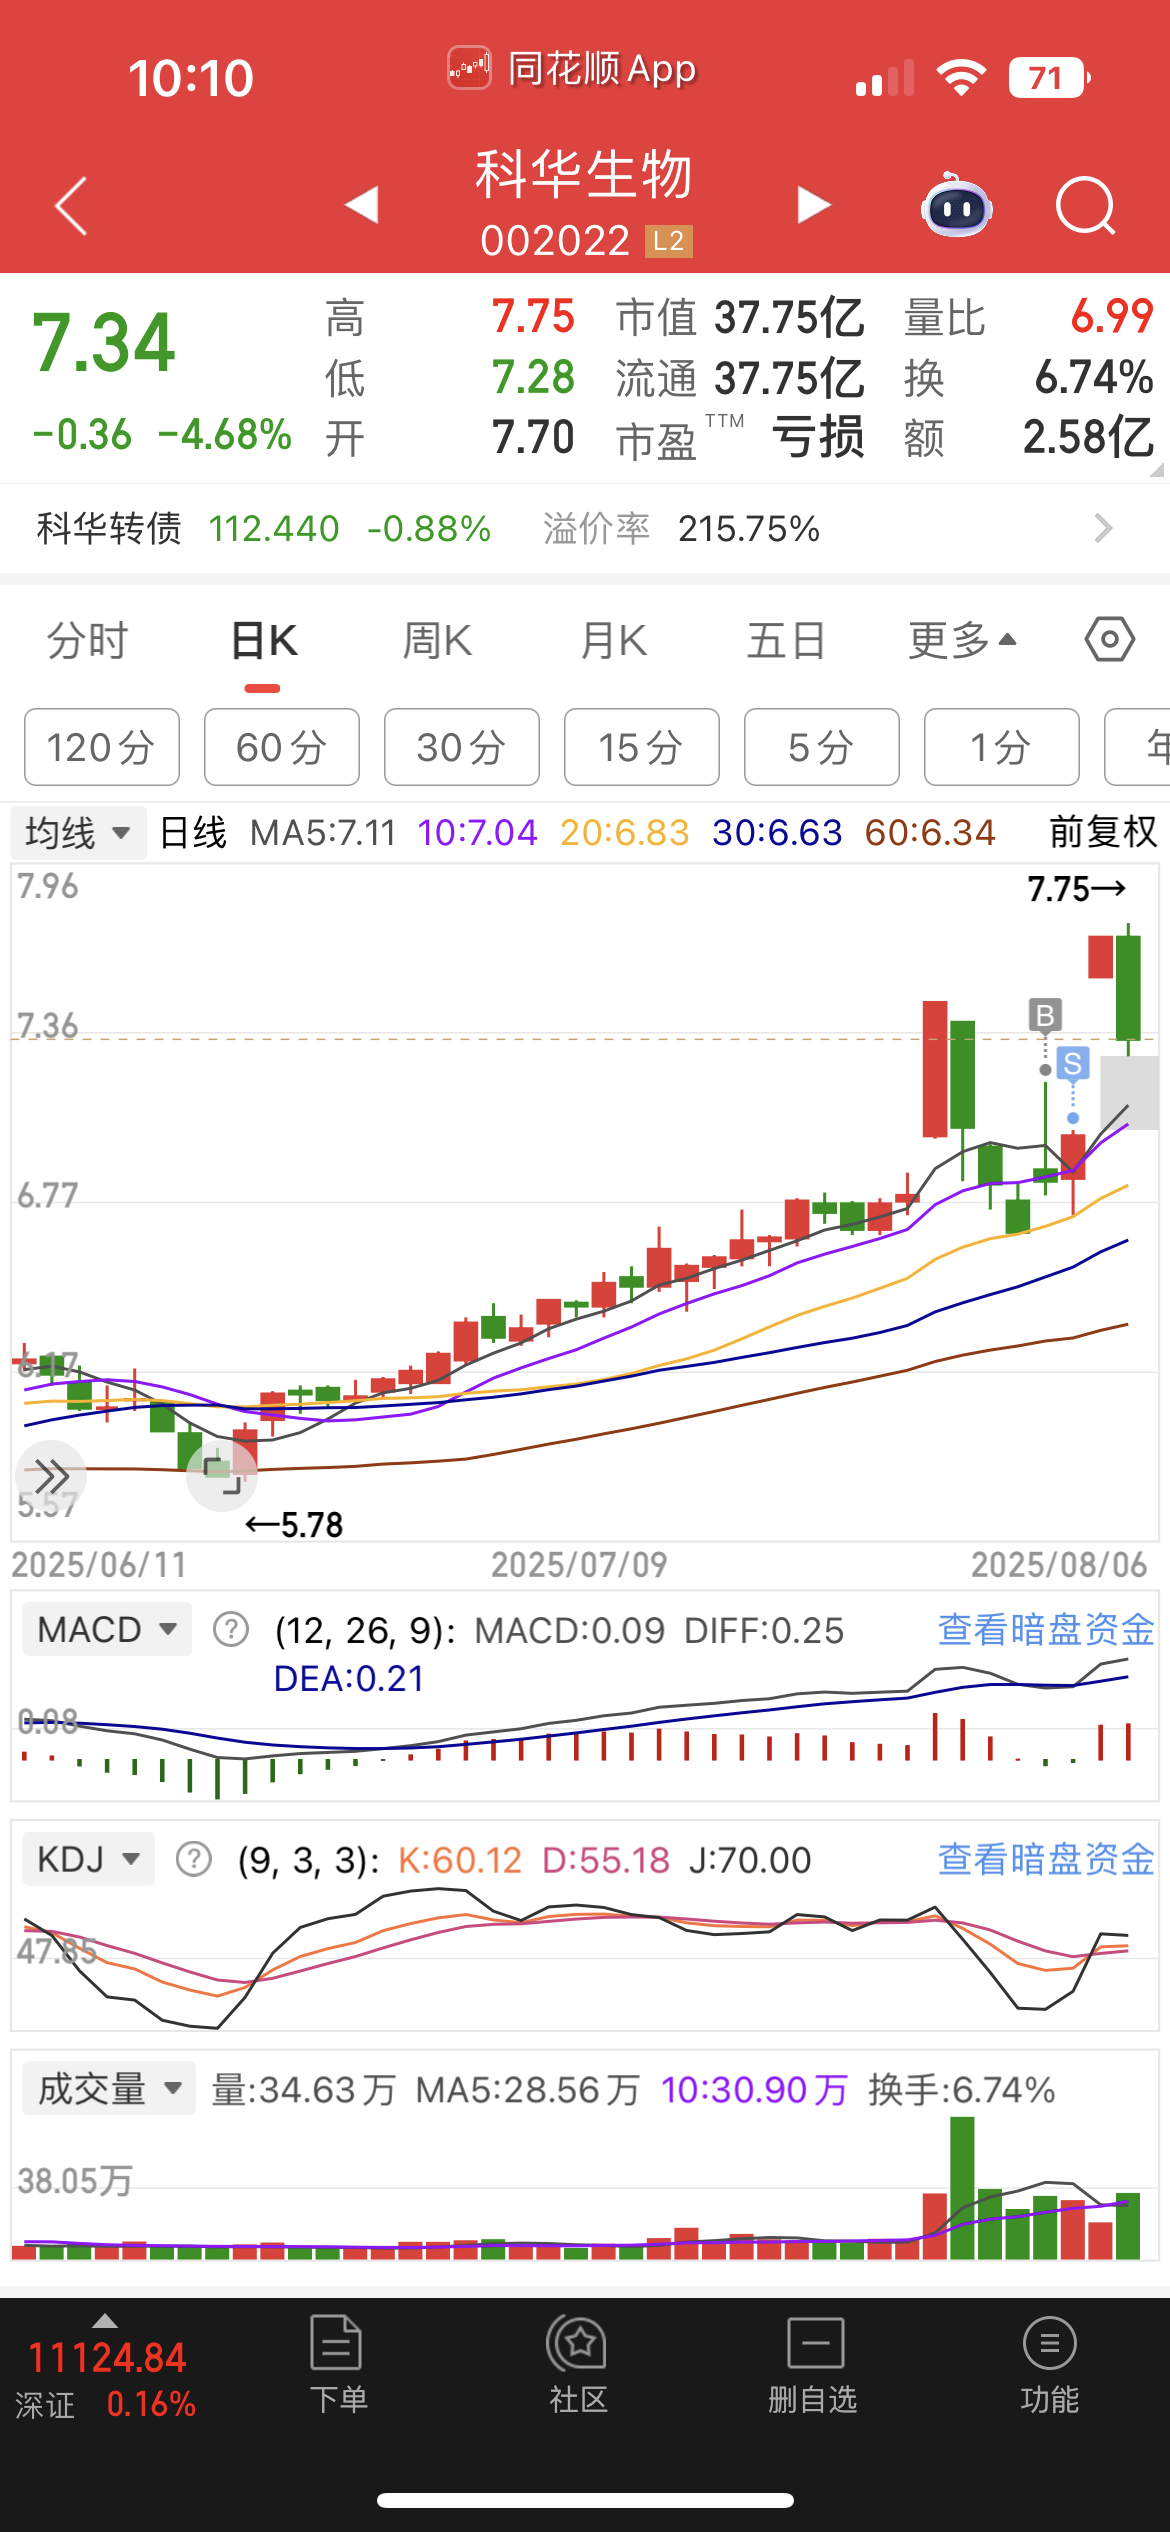The width and height of the screenshot is (1170, 2532).
Task: Tap the 60:6.34 moving average label
Action: coord(930,832)
